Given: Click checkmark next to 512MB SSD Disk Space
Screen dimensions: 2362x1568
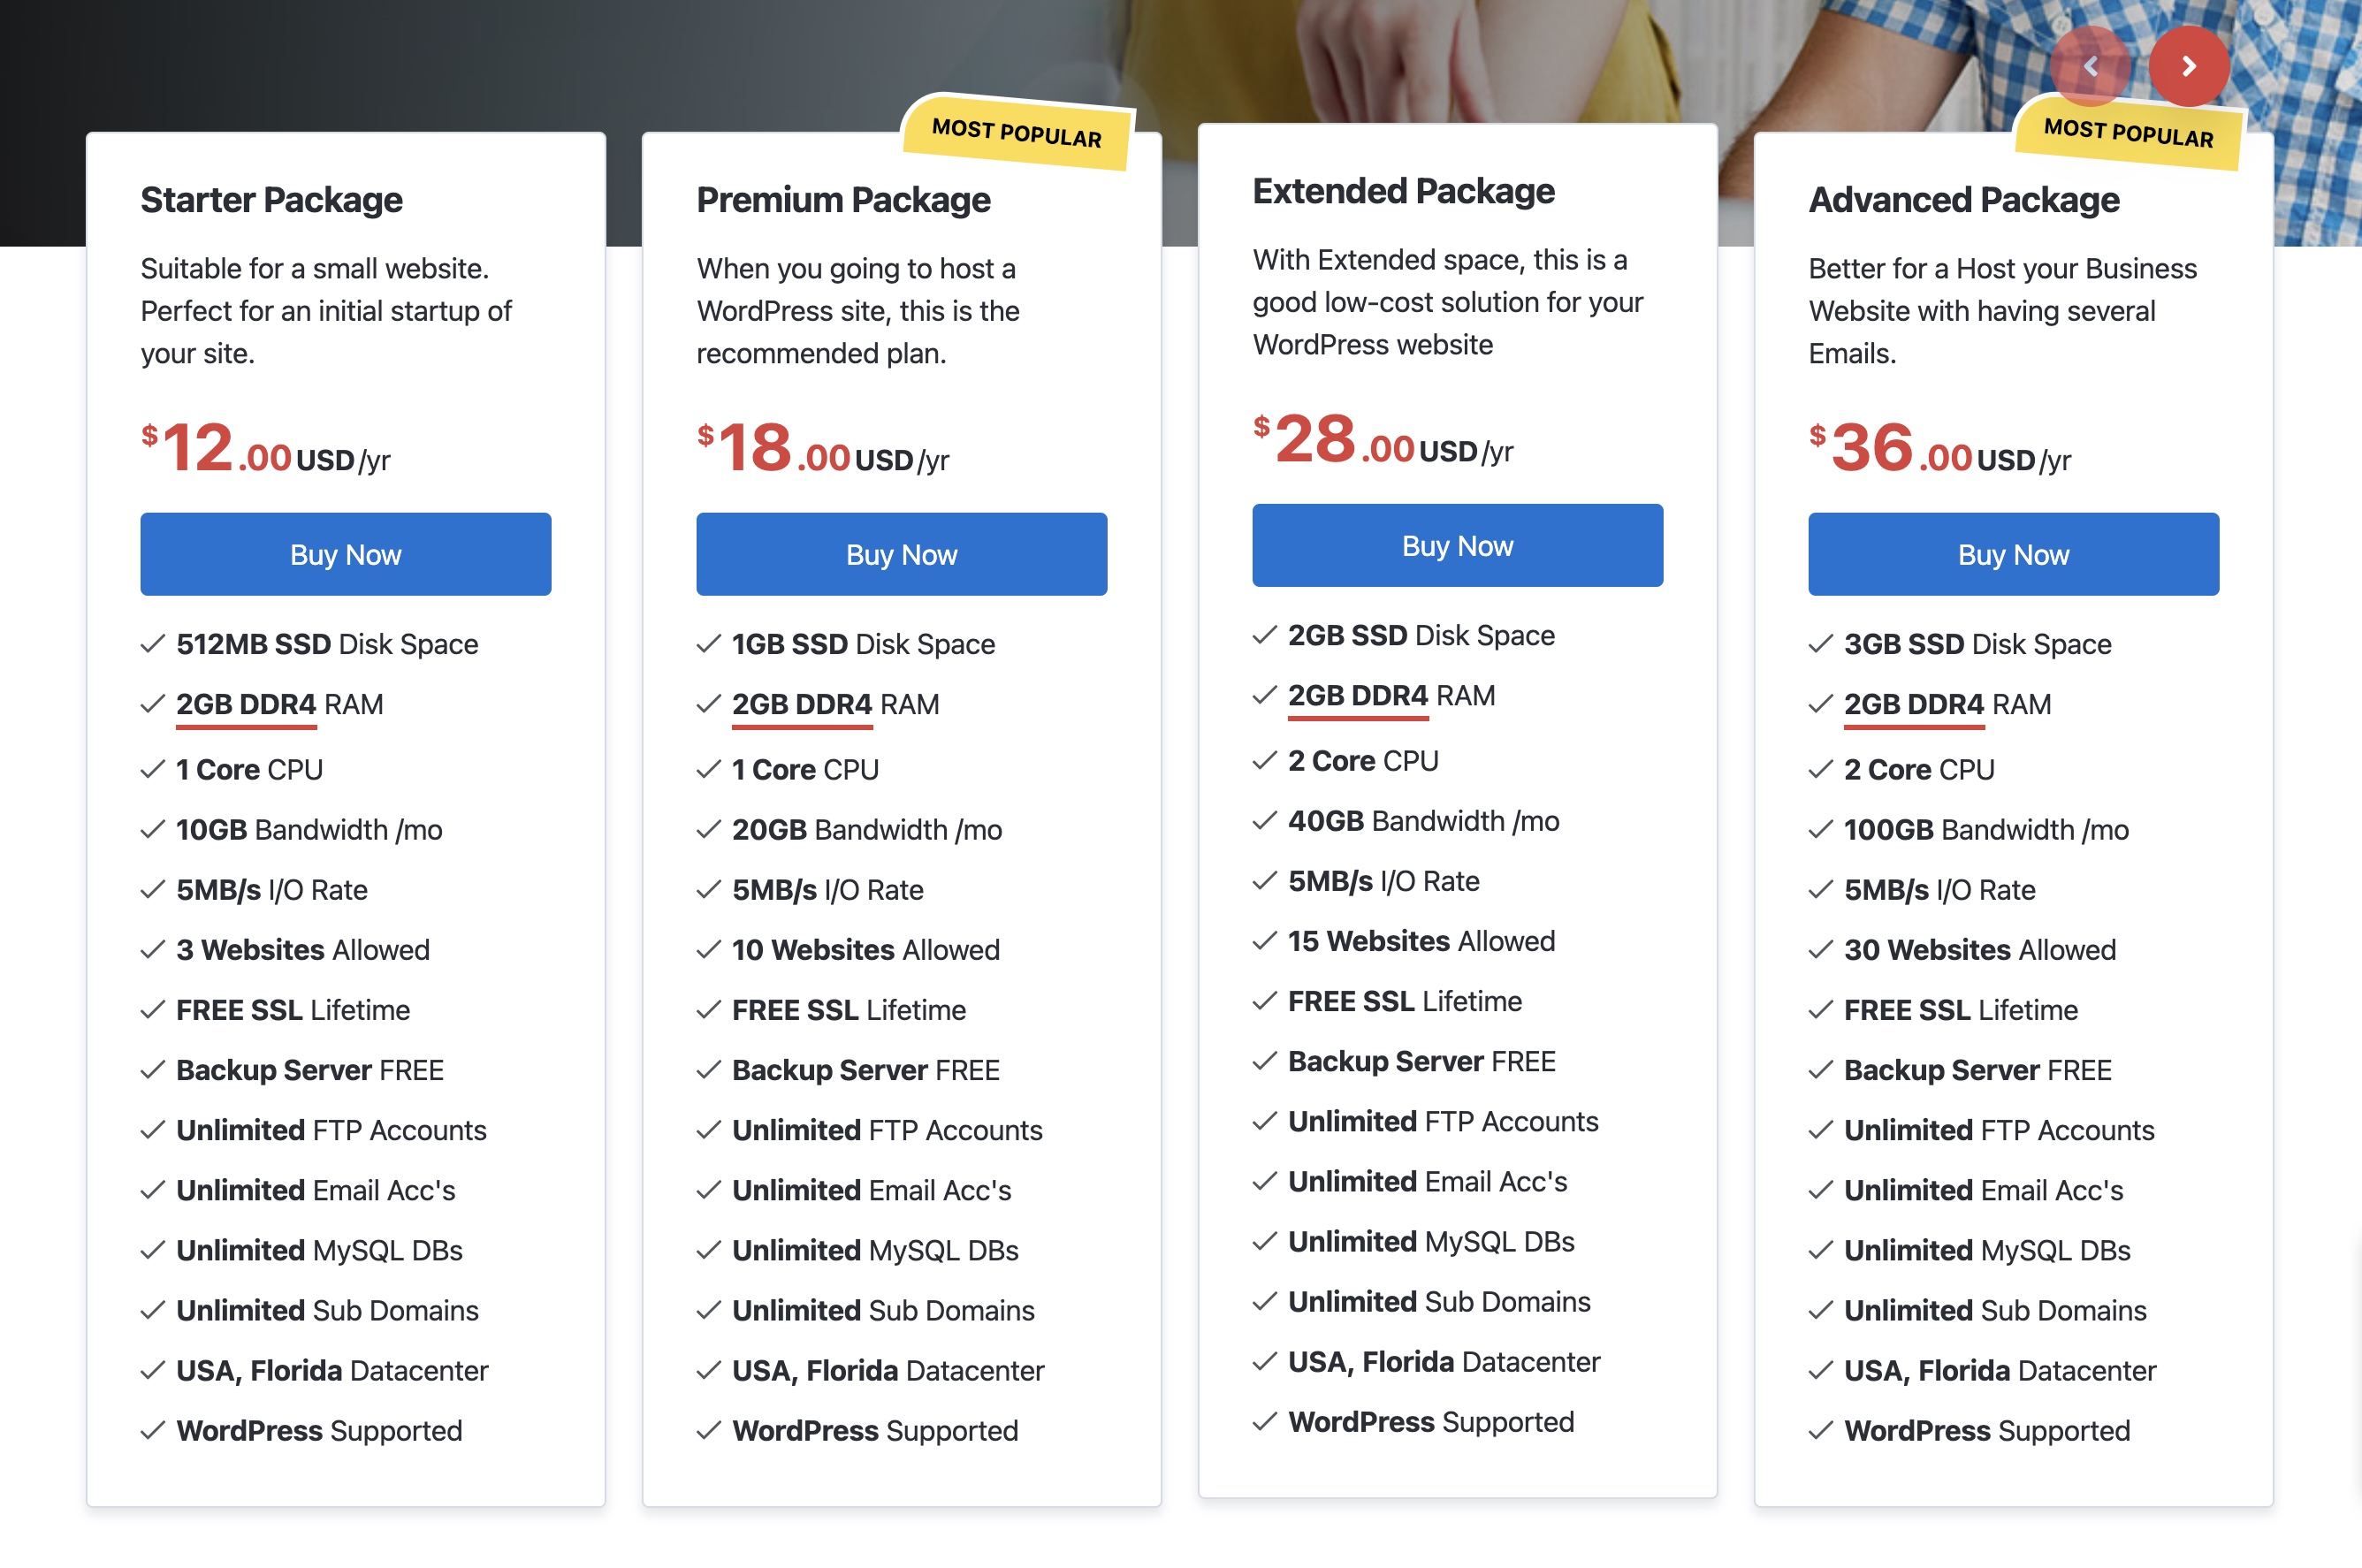Looking at the screenshot, I should tap(153, 644).
